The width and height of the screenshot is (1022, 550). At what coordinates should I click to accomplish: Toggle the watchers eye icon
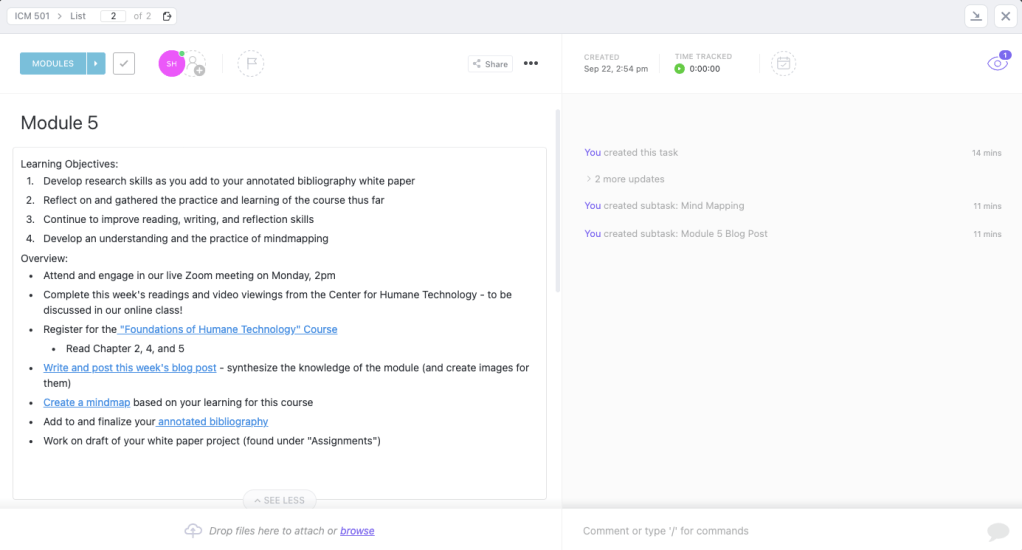pyautogui.click(x=997, y=64)
